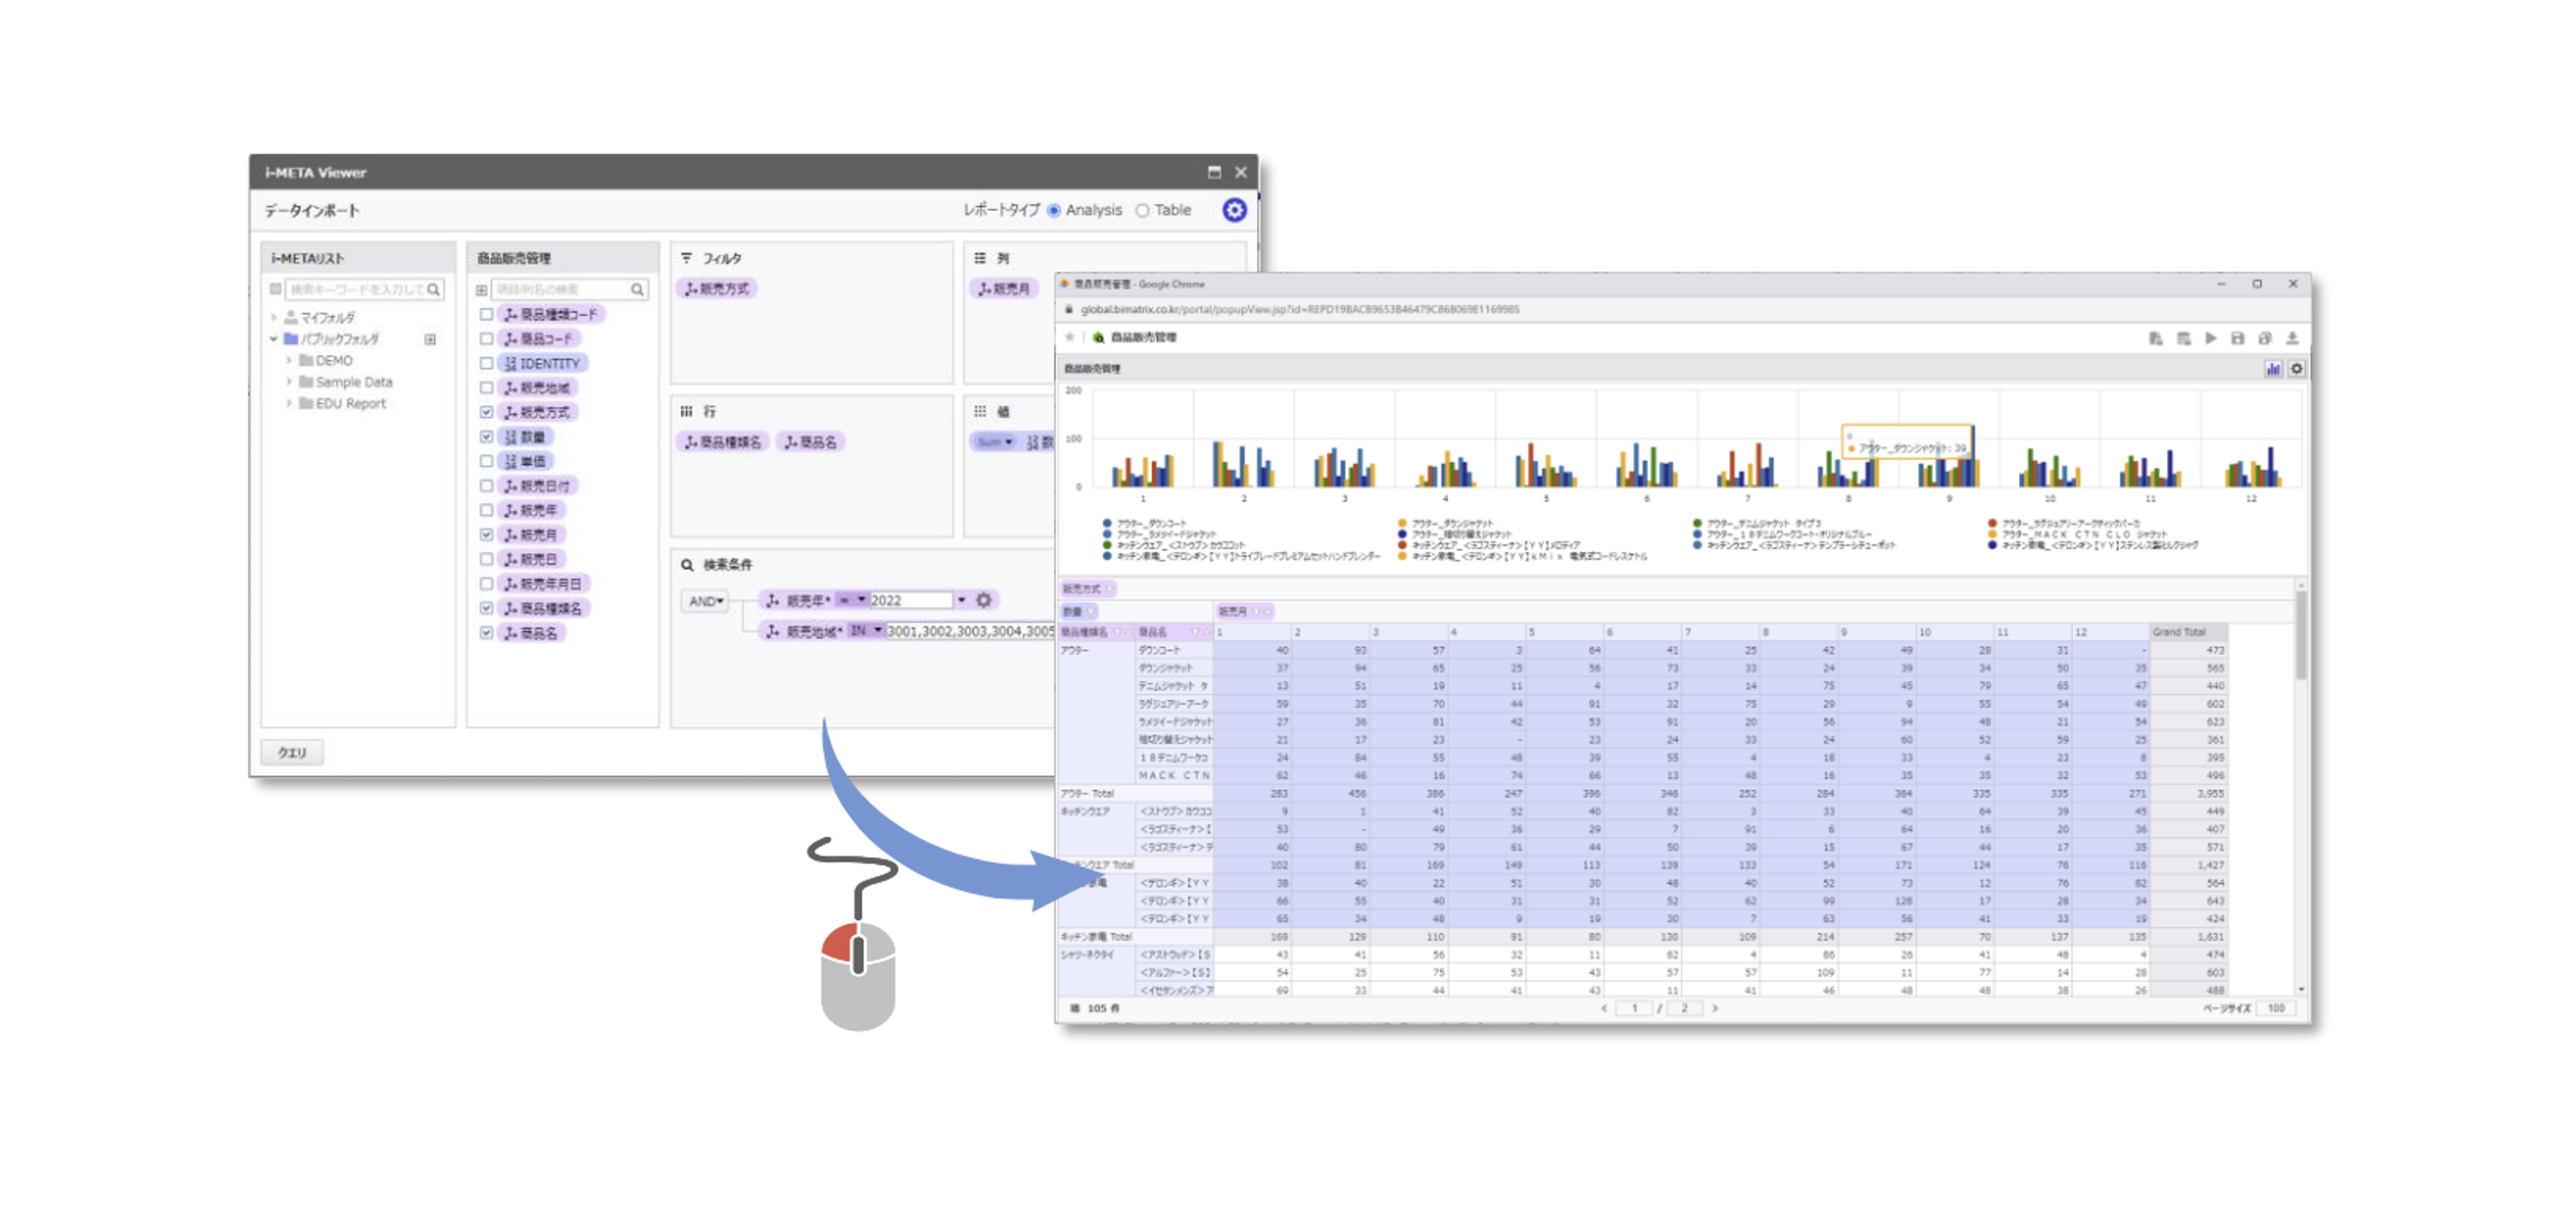Click the 商品種類名 chip in the 行 area
2576x1227 pixels.
click(723, 442)
